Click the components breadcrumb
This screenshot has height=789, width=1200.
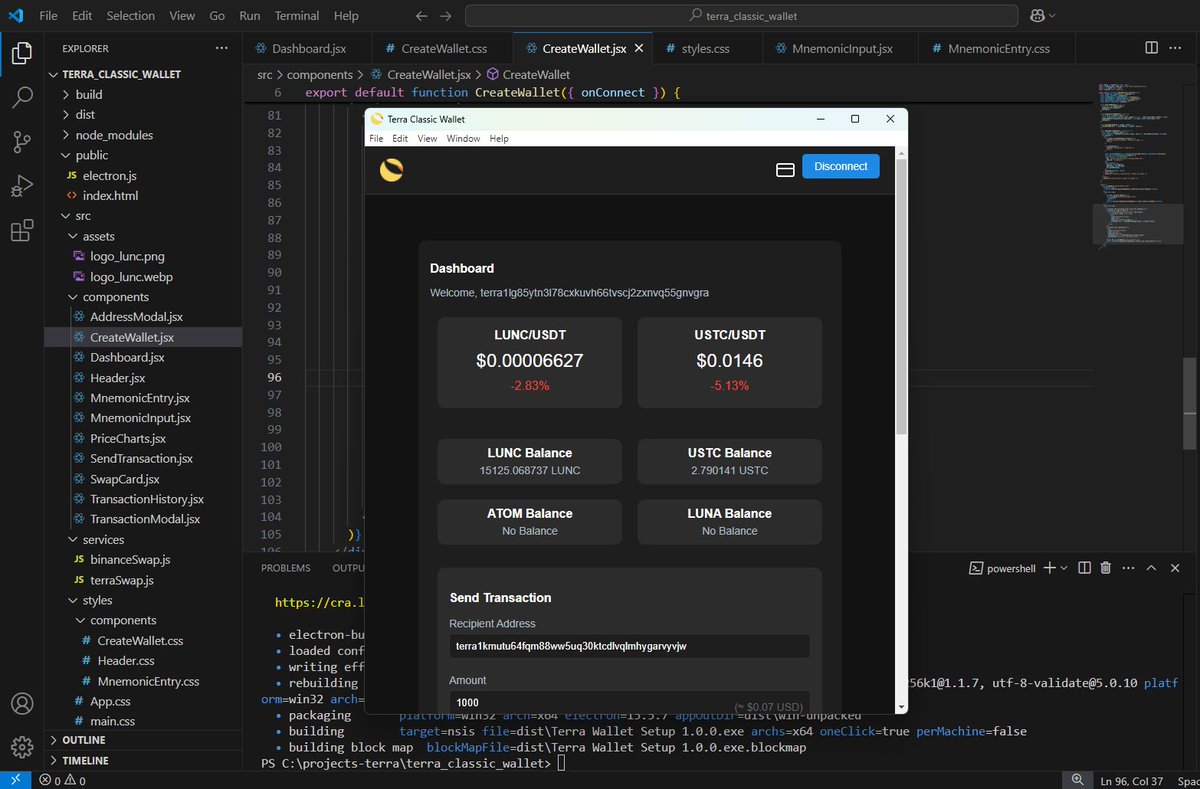coord(319,75)
